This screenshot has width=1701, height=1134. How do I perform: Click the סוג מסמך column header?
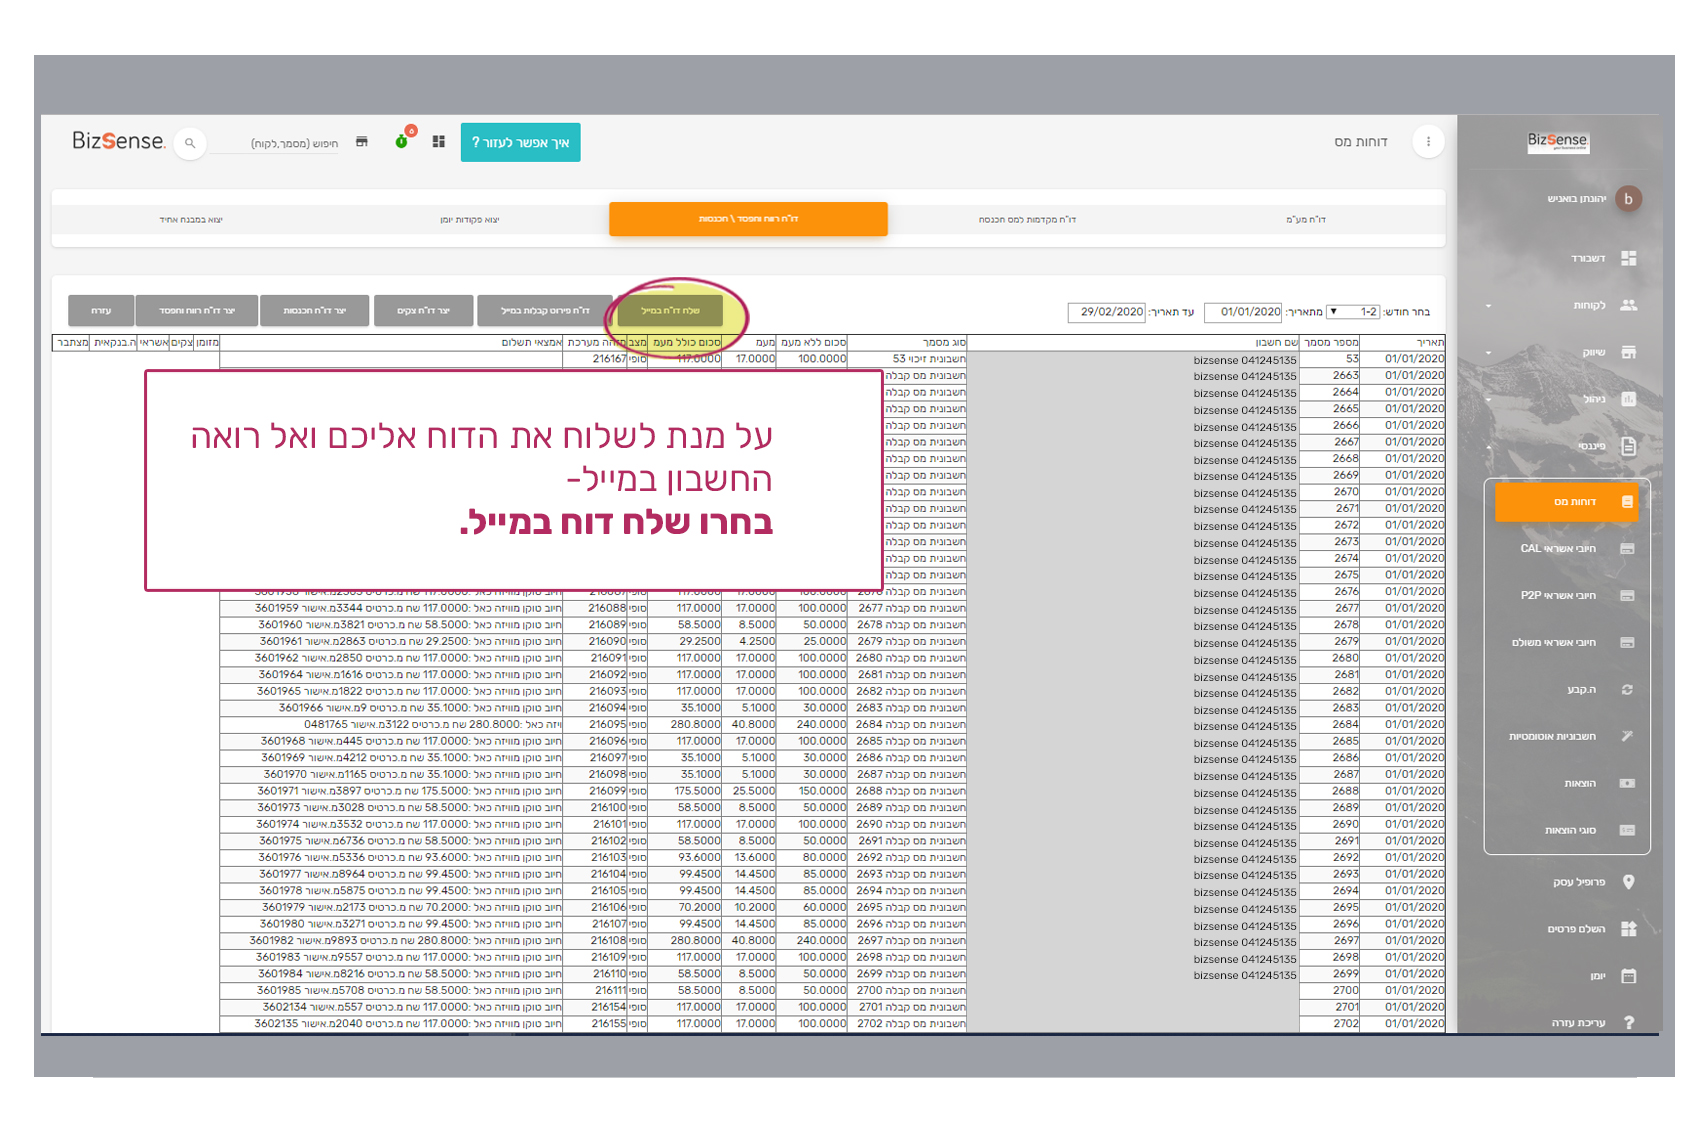pos(907,343)
